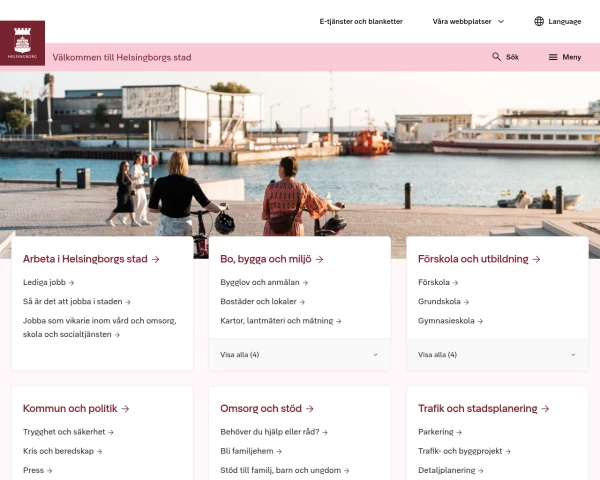
Task: Open the Meny navigation button
Action: click(x=565, y=57)
